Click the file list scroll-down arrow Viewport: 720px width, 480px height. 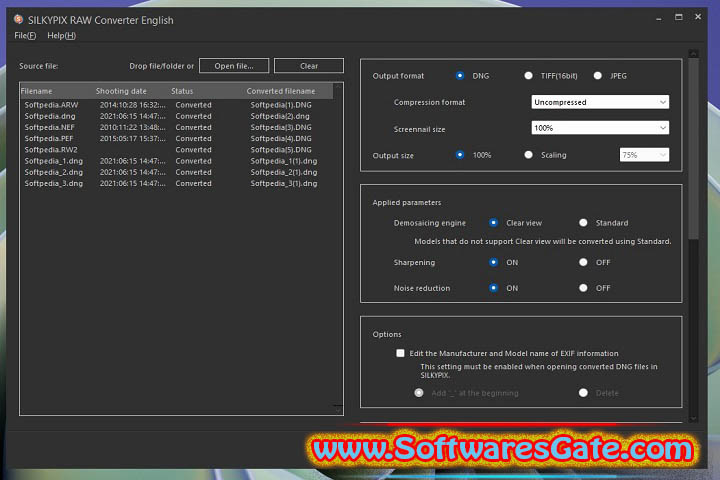338,410
